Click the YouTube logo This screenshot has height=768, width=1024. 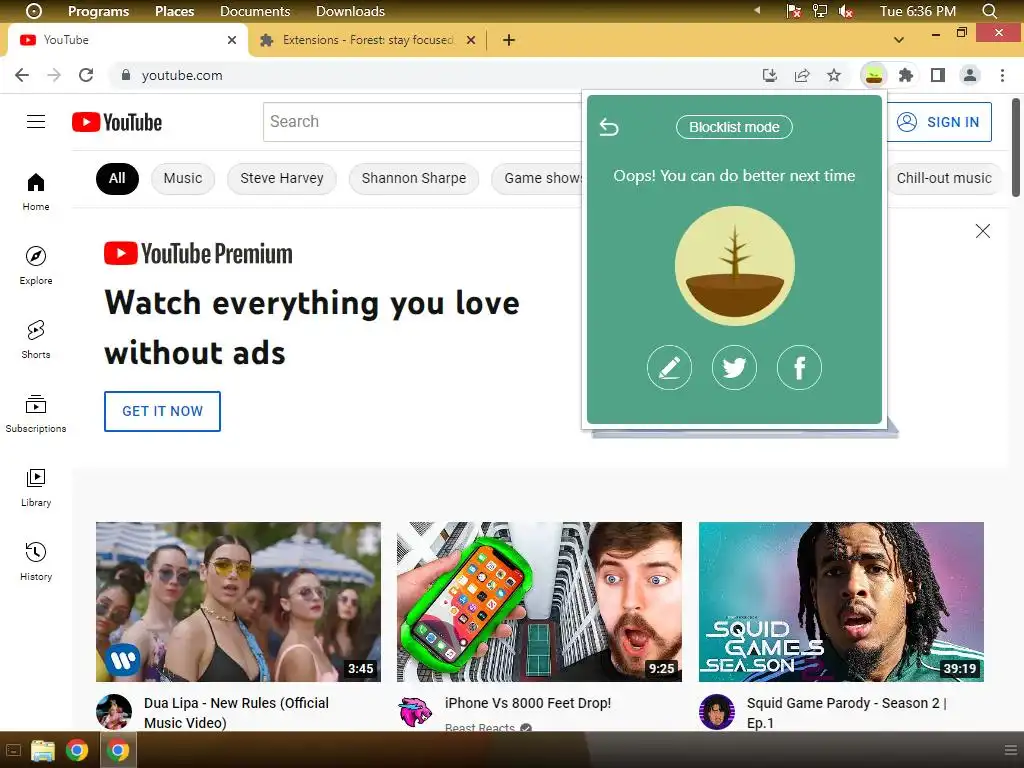(x=117, y=122)
